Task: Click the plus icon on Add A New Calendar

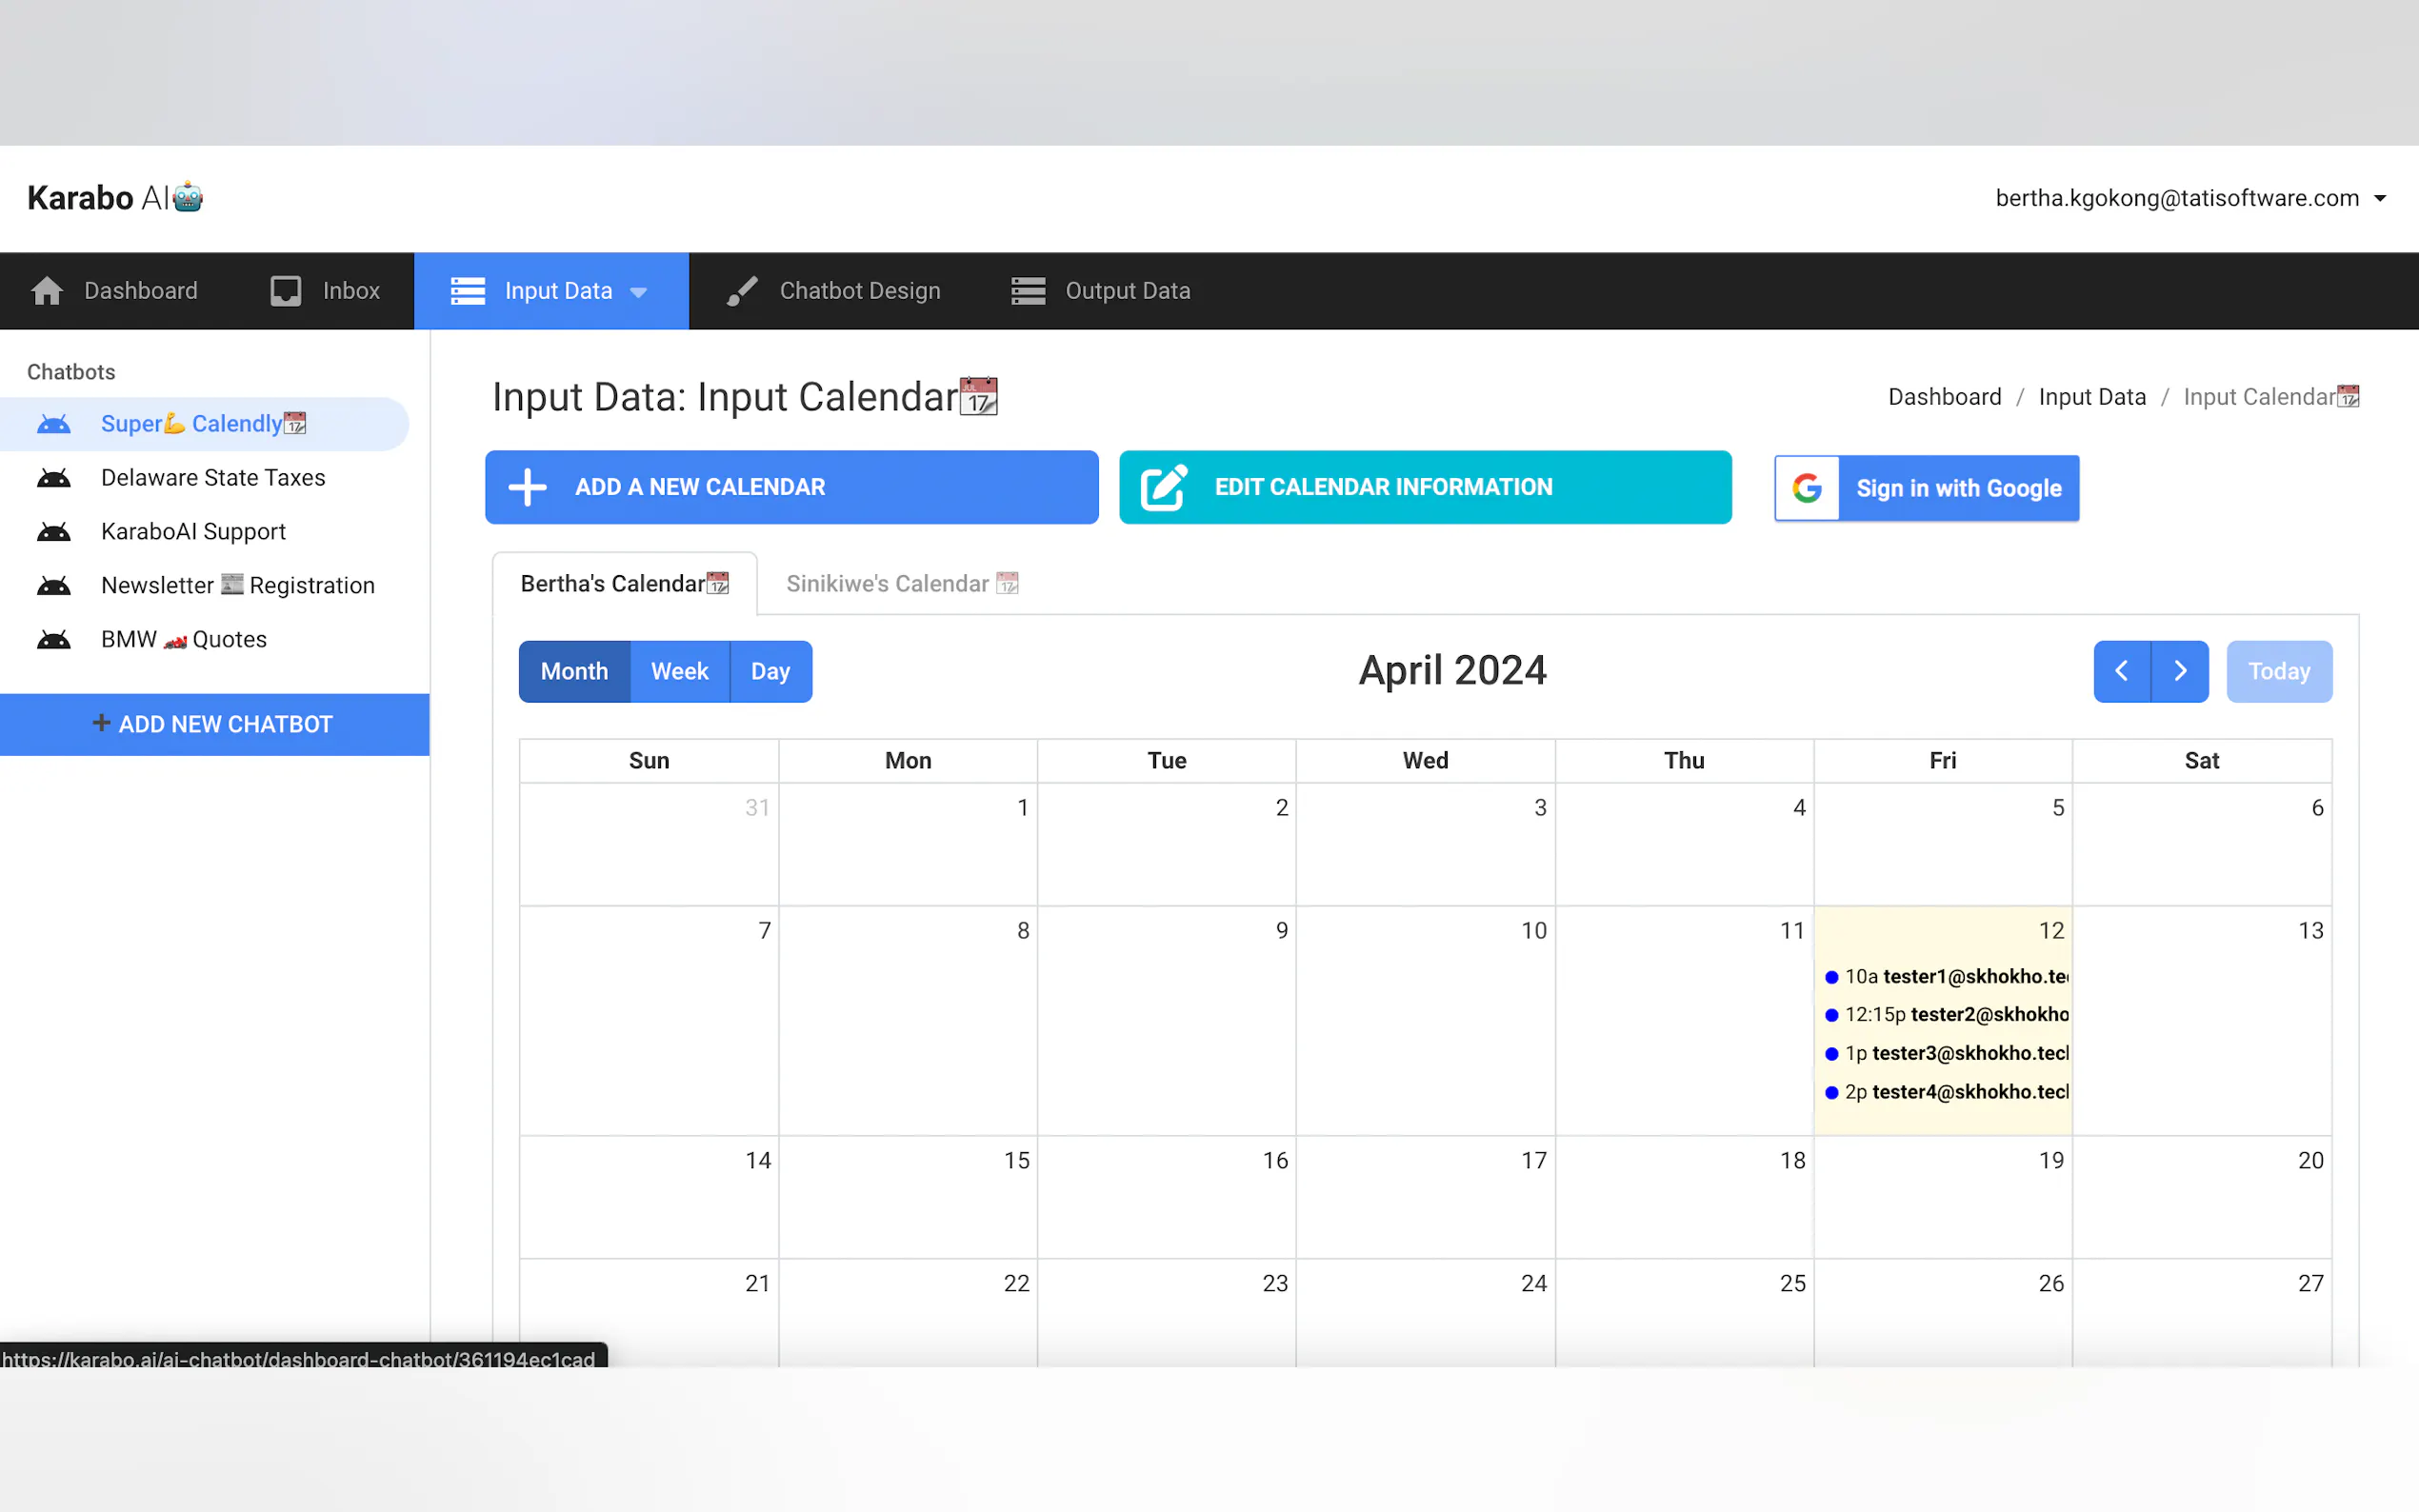Action: pyautogui.click(x=527, y=487)
